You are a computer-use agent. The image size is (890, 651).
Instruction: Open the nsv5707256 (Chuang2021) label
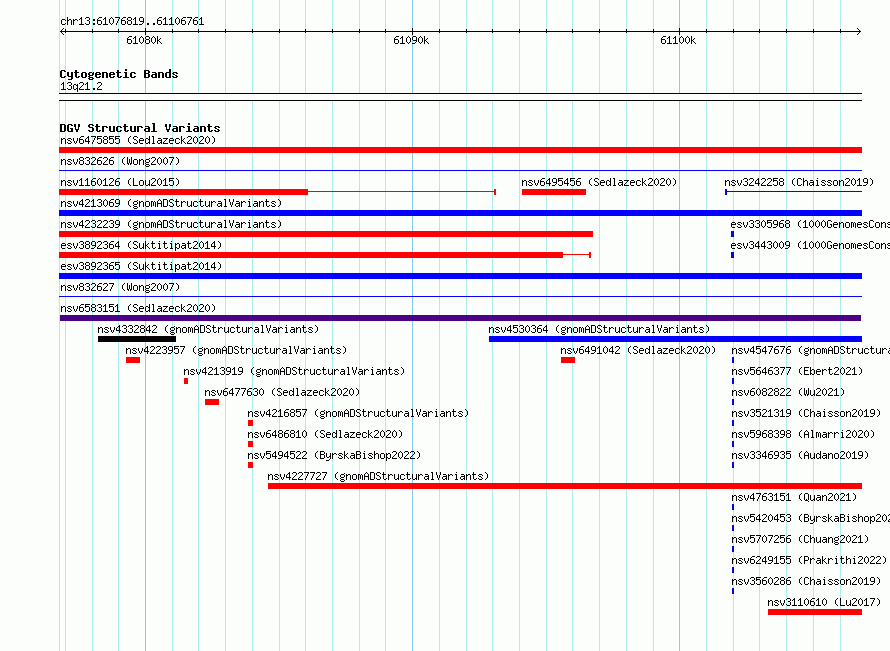point(800,539)
